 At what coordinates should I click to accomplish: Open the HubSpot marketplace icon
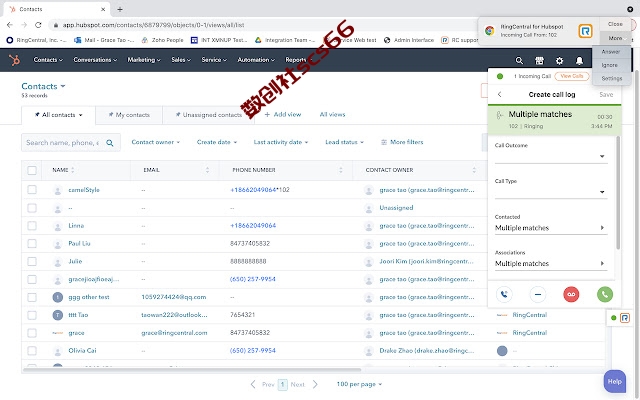tap(539, 61)
